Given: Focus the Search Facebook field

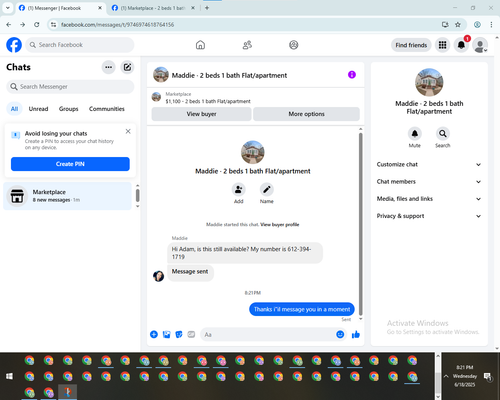Looking at the screenshot, I should coord(80,45).
